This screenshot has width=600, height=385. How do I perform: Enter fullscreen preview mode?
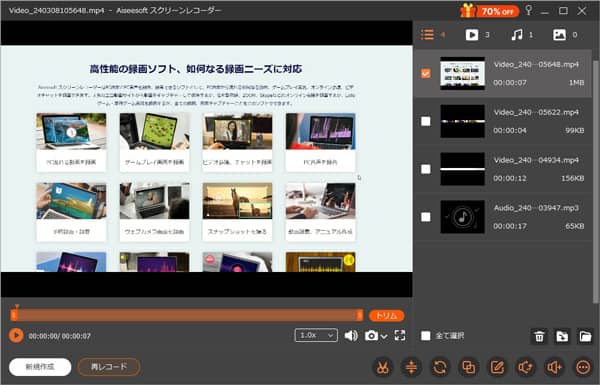pyautogui.click(x=400, y=336)
